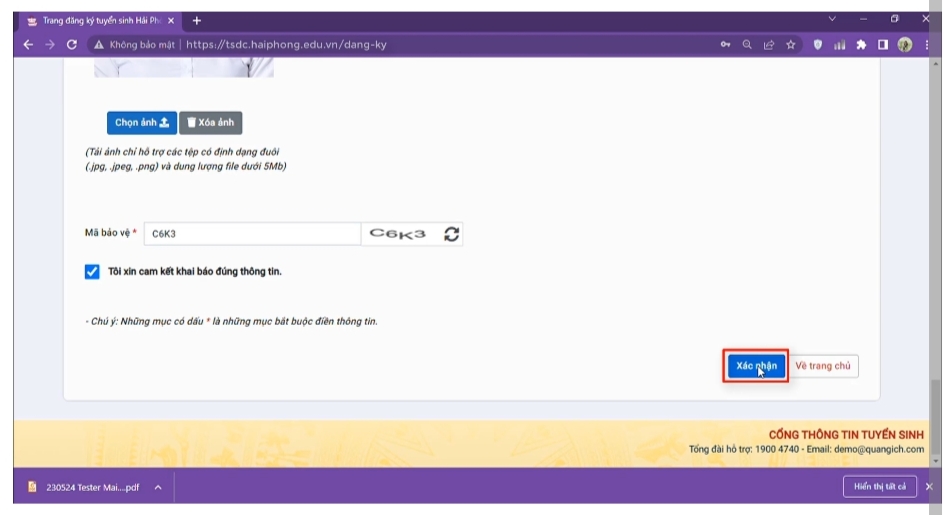This screenshot has width=950, height=515.
Task: Open the browser extensions puzzle icon
Action: (861, 44)
